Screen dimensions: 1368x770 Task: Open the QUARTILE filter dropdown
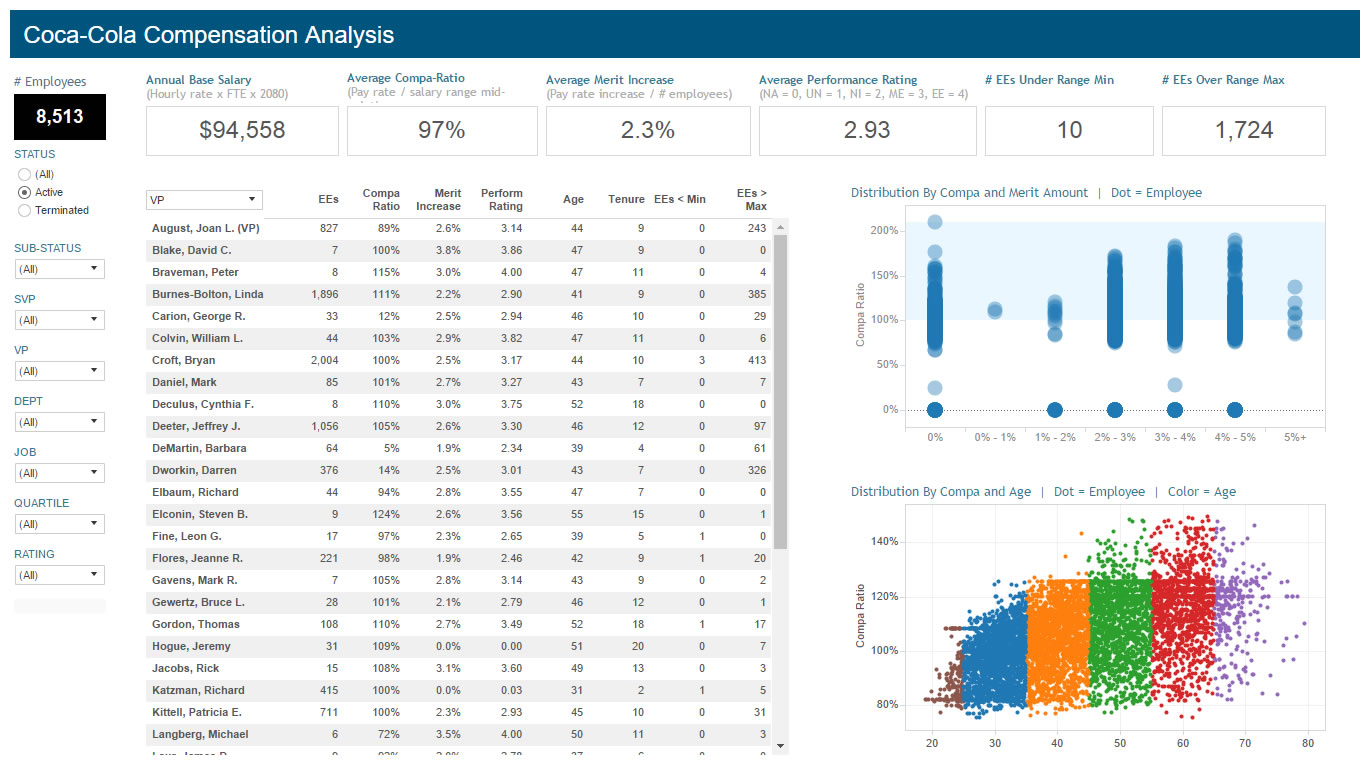point(59,524)
